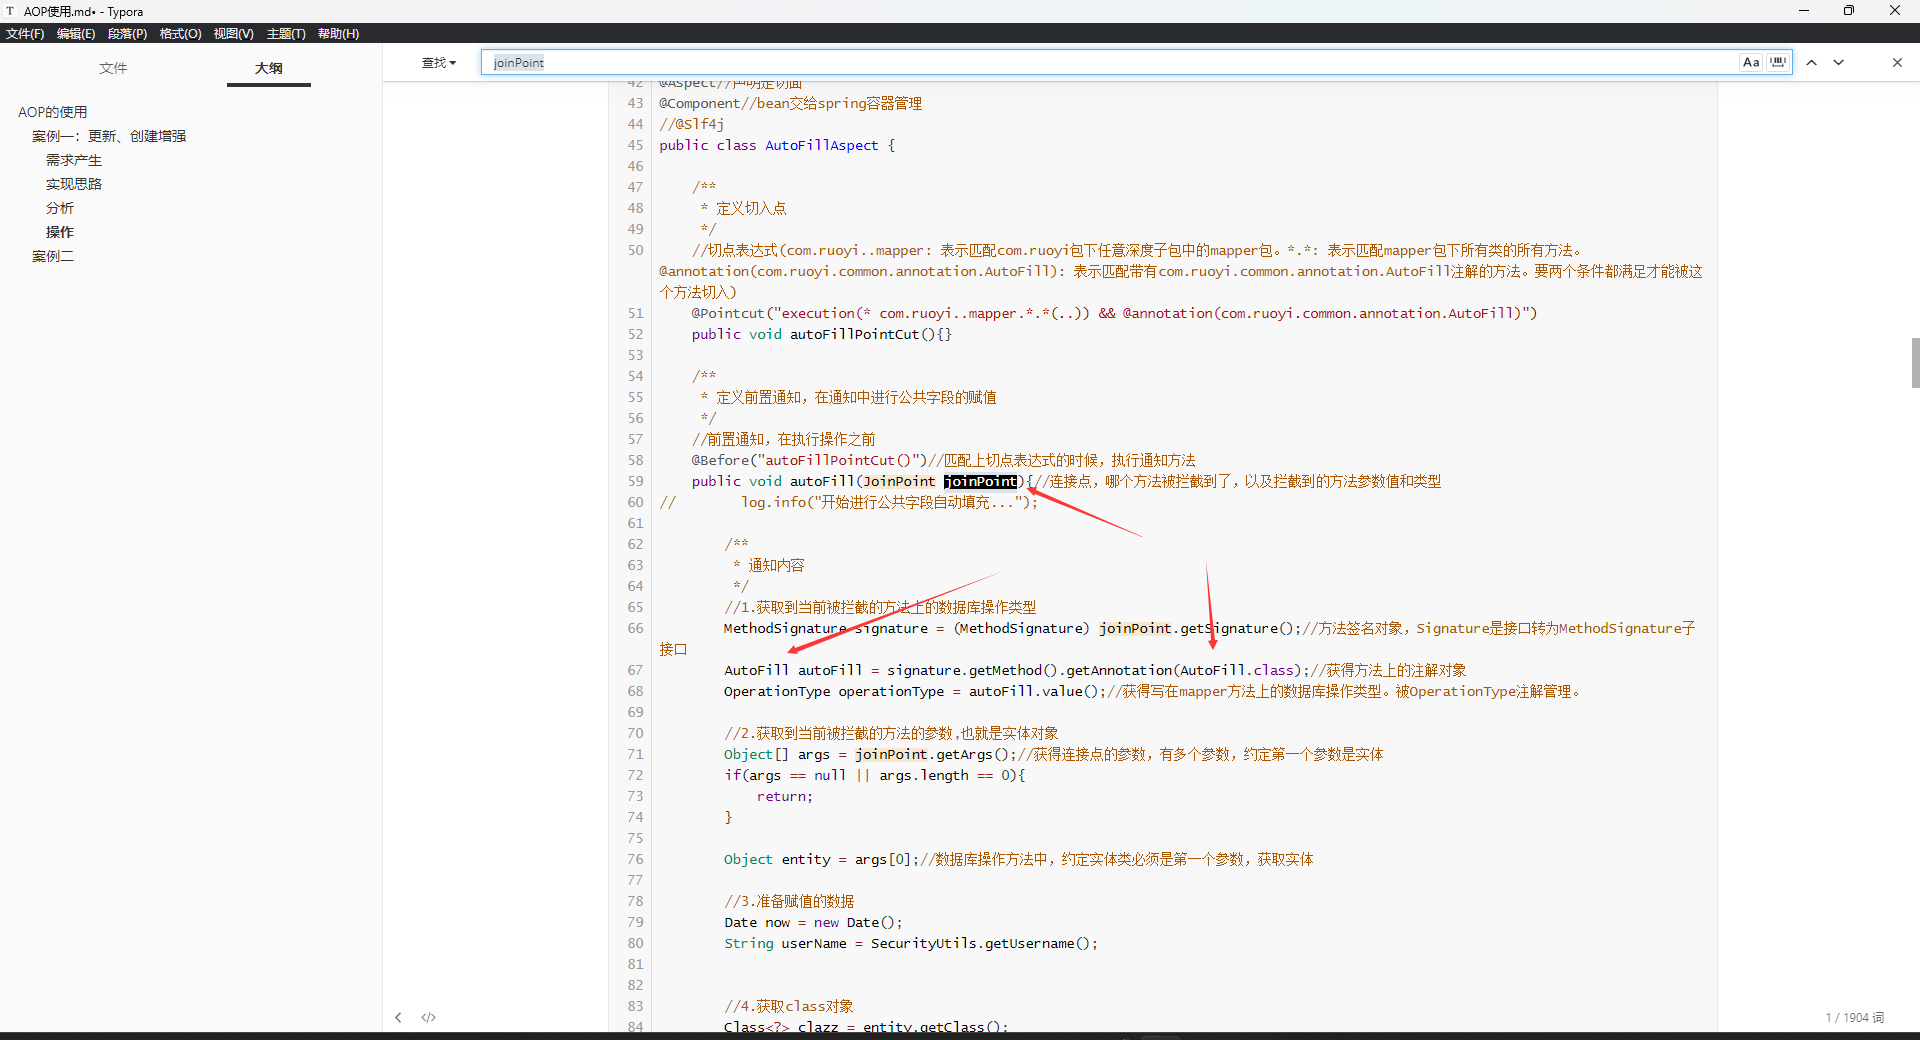Click log.info statement on line 60
Viewport: 1920px width, 1040px height.
(x=889, y=502)
